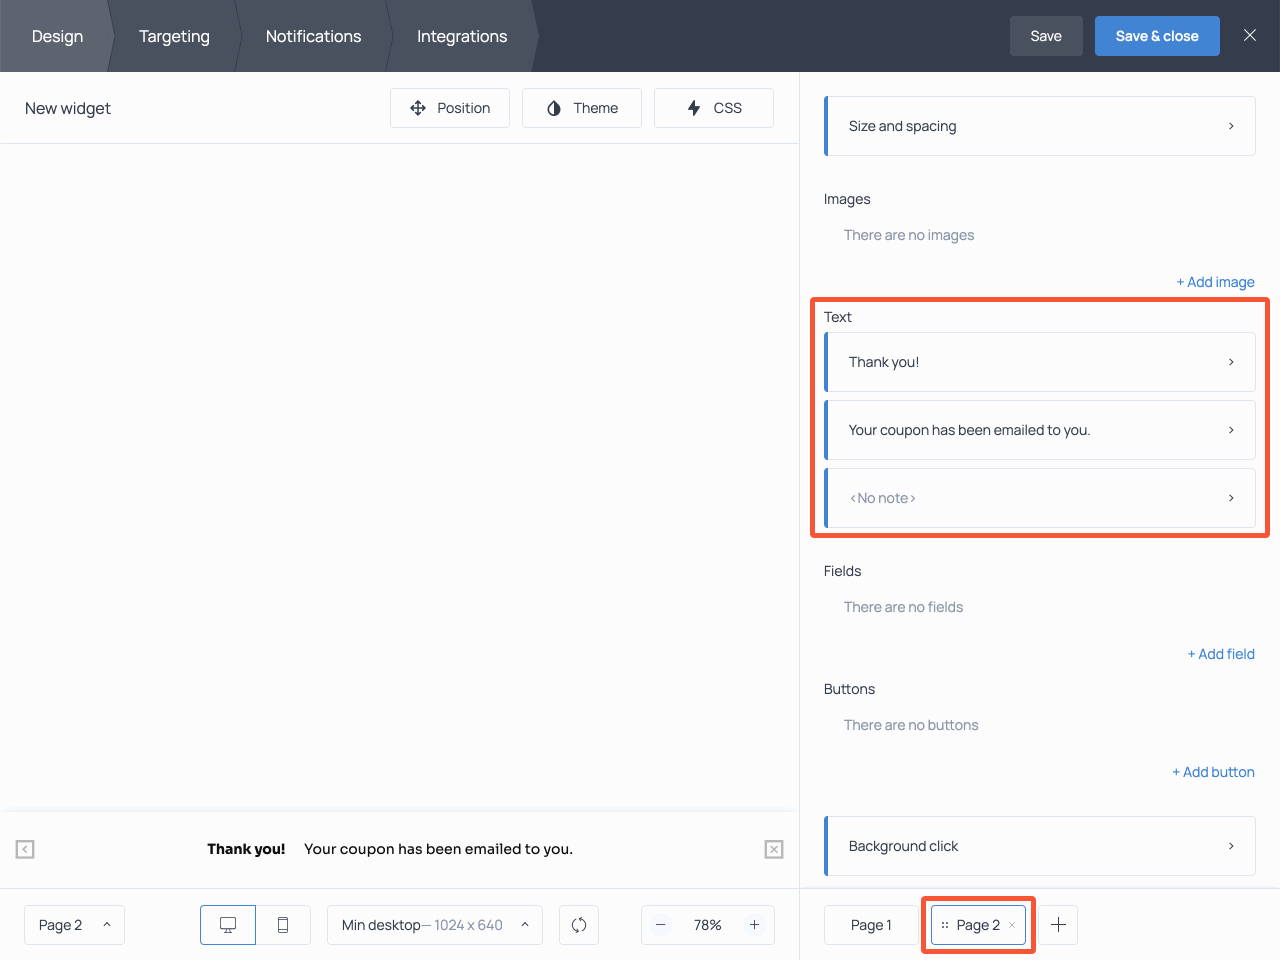Switch preview to desktop mode
The image size is (1280, 960).
tap(227, 925)
